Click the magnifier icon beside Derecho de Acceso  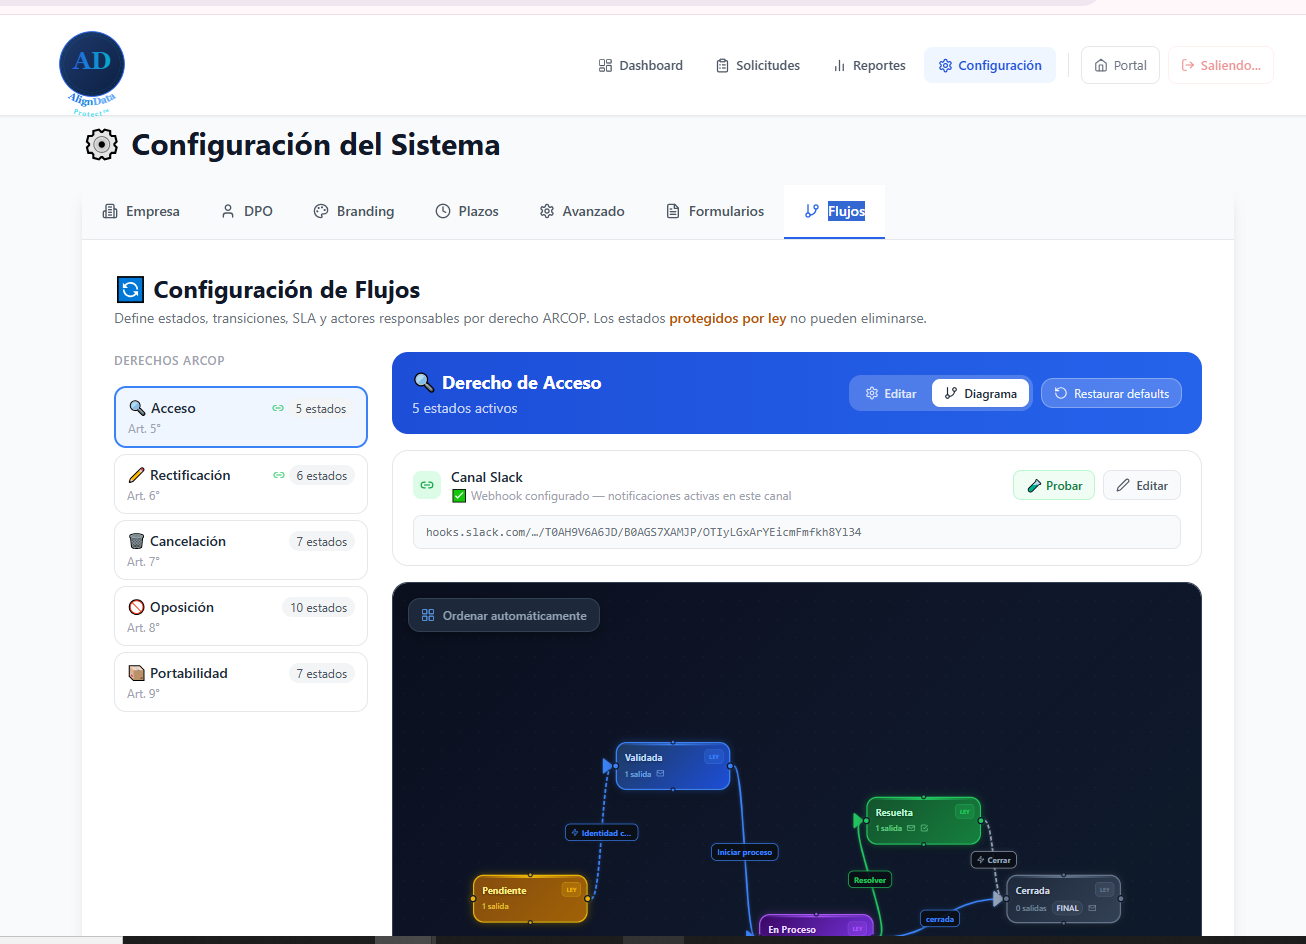(424, 383)
